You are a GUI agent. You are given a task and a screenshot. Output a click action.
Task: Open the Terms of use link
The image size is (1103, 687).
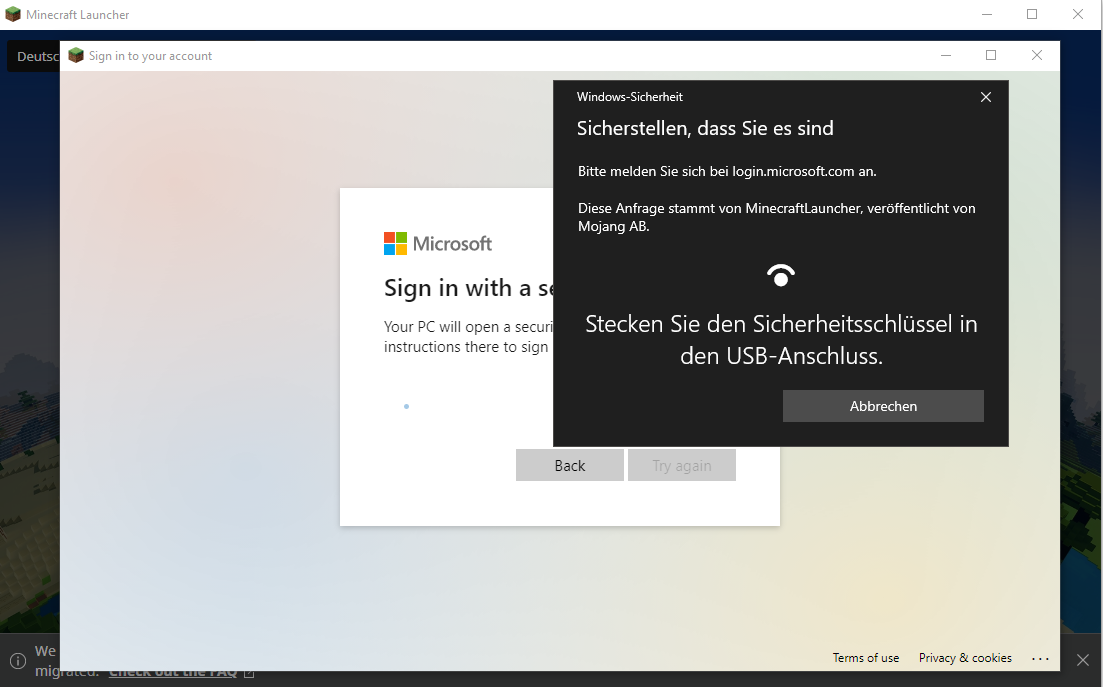866,657
